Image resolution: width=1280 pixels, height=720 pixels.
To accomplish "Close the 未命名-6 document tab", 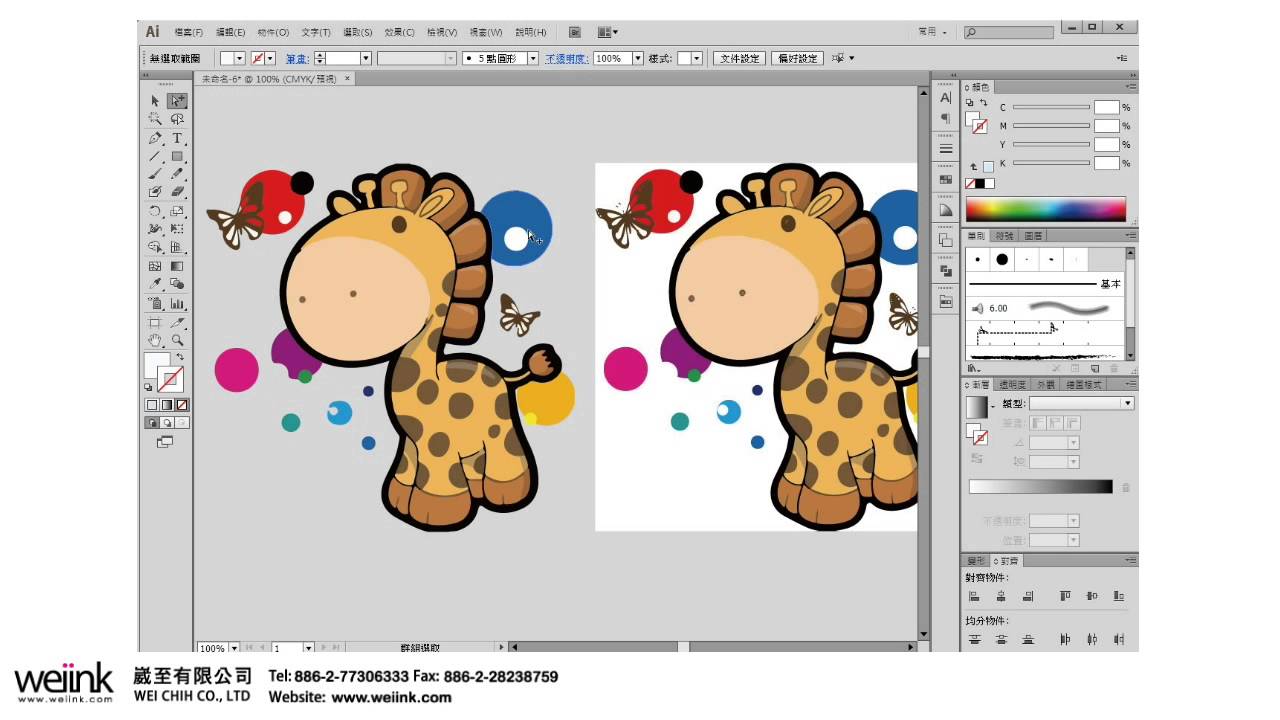I will (x=348, y=78).
